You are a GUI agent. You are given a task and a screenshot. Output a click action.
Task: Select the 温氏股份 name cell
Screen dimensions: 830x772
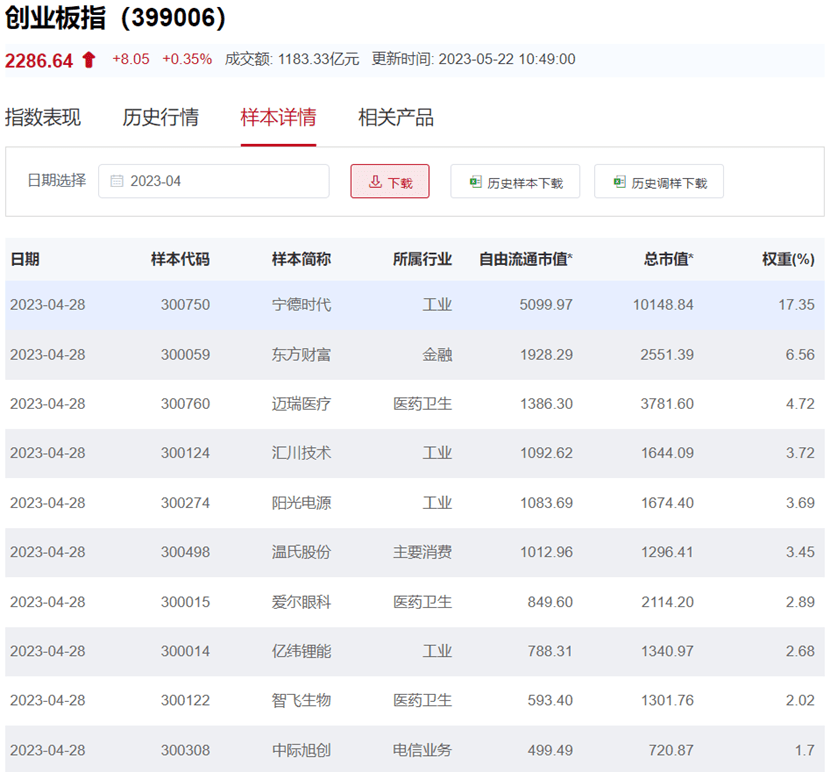301,552
